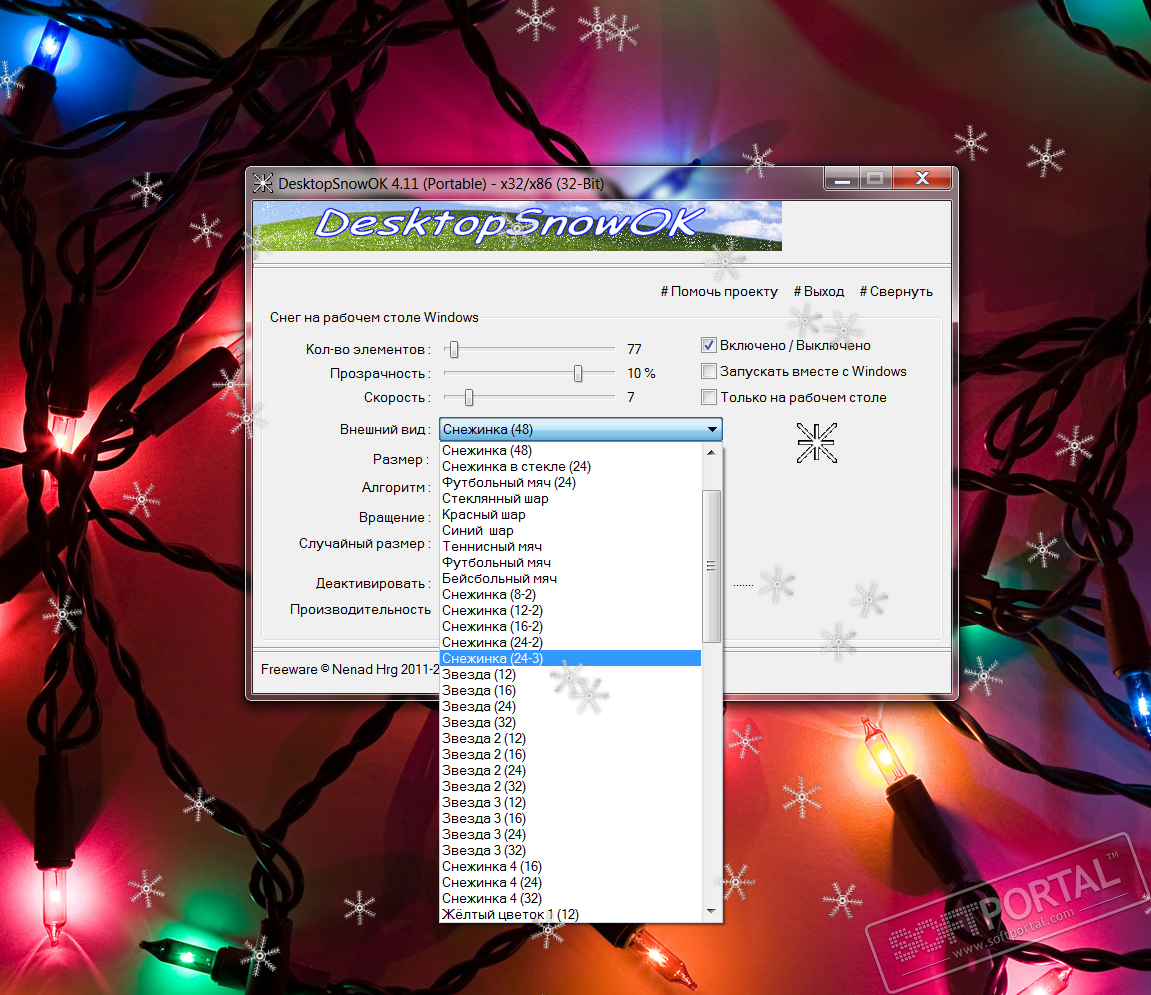
Task: Select Звезда 2 (32) entry
Action: 570,786
